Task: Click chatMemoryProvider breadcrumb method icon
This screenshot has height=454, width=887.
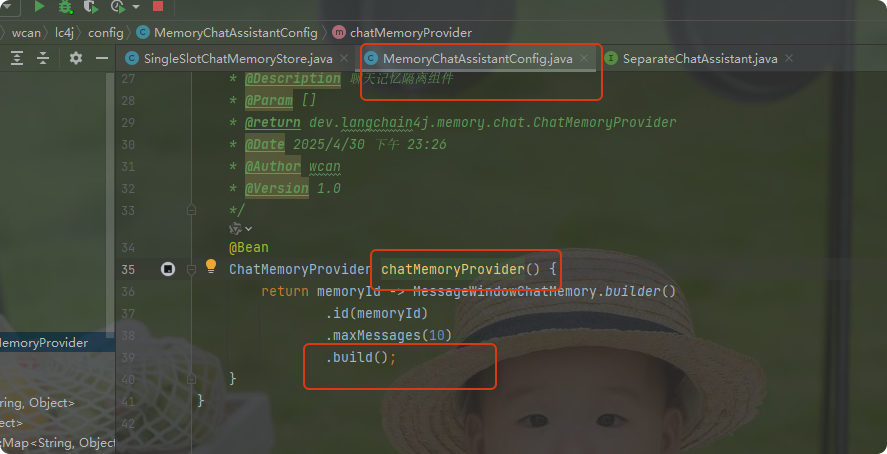Action: point(339,33)
